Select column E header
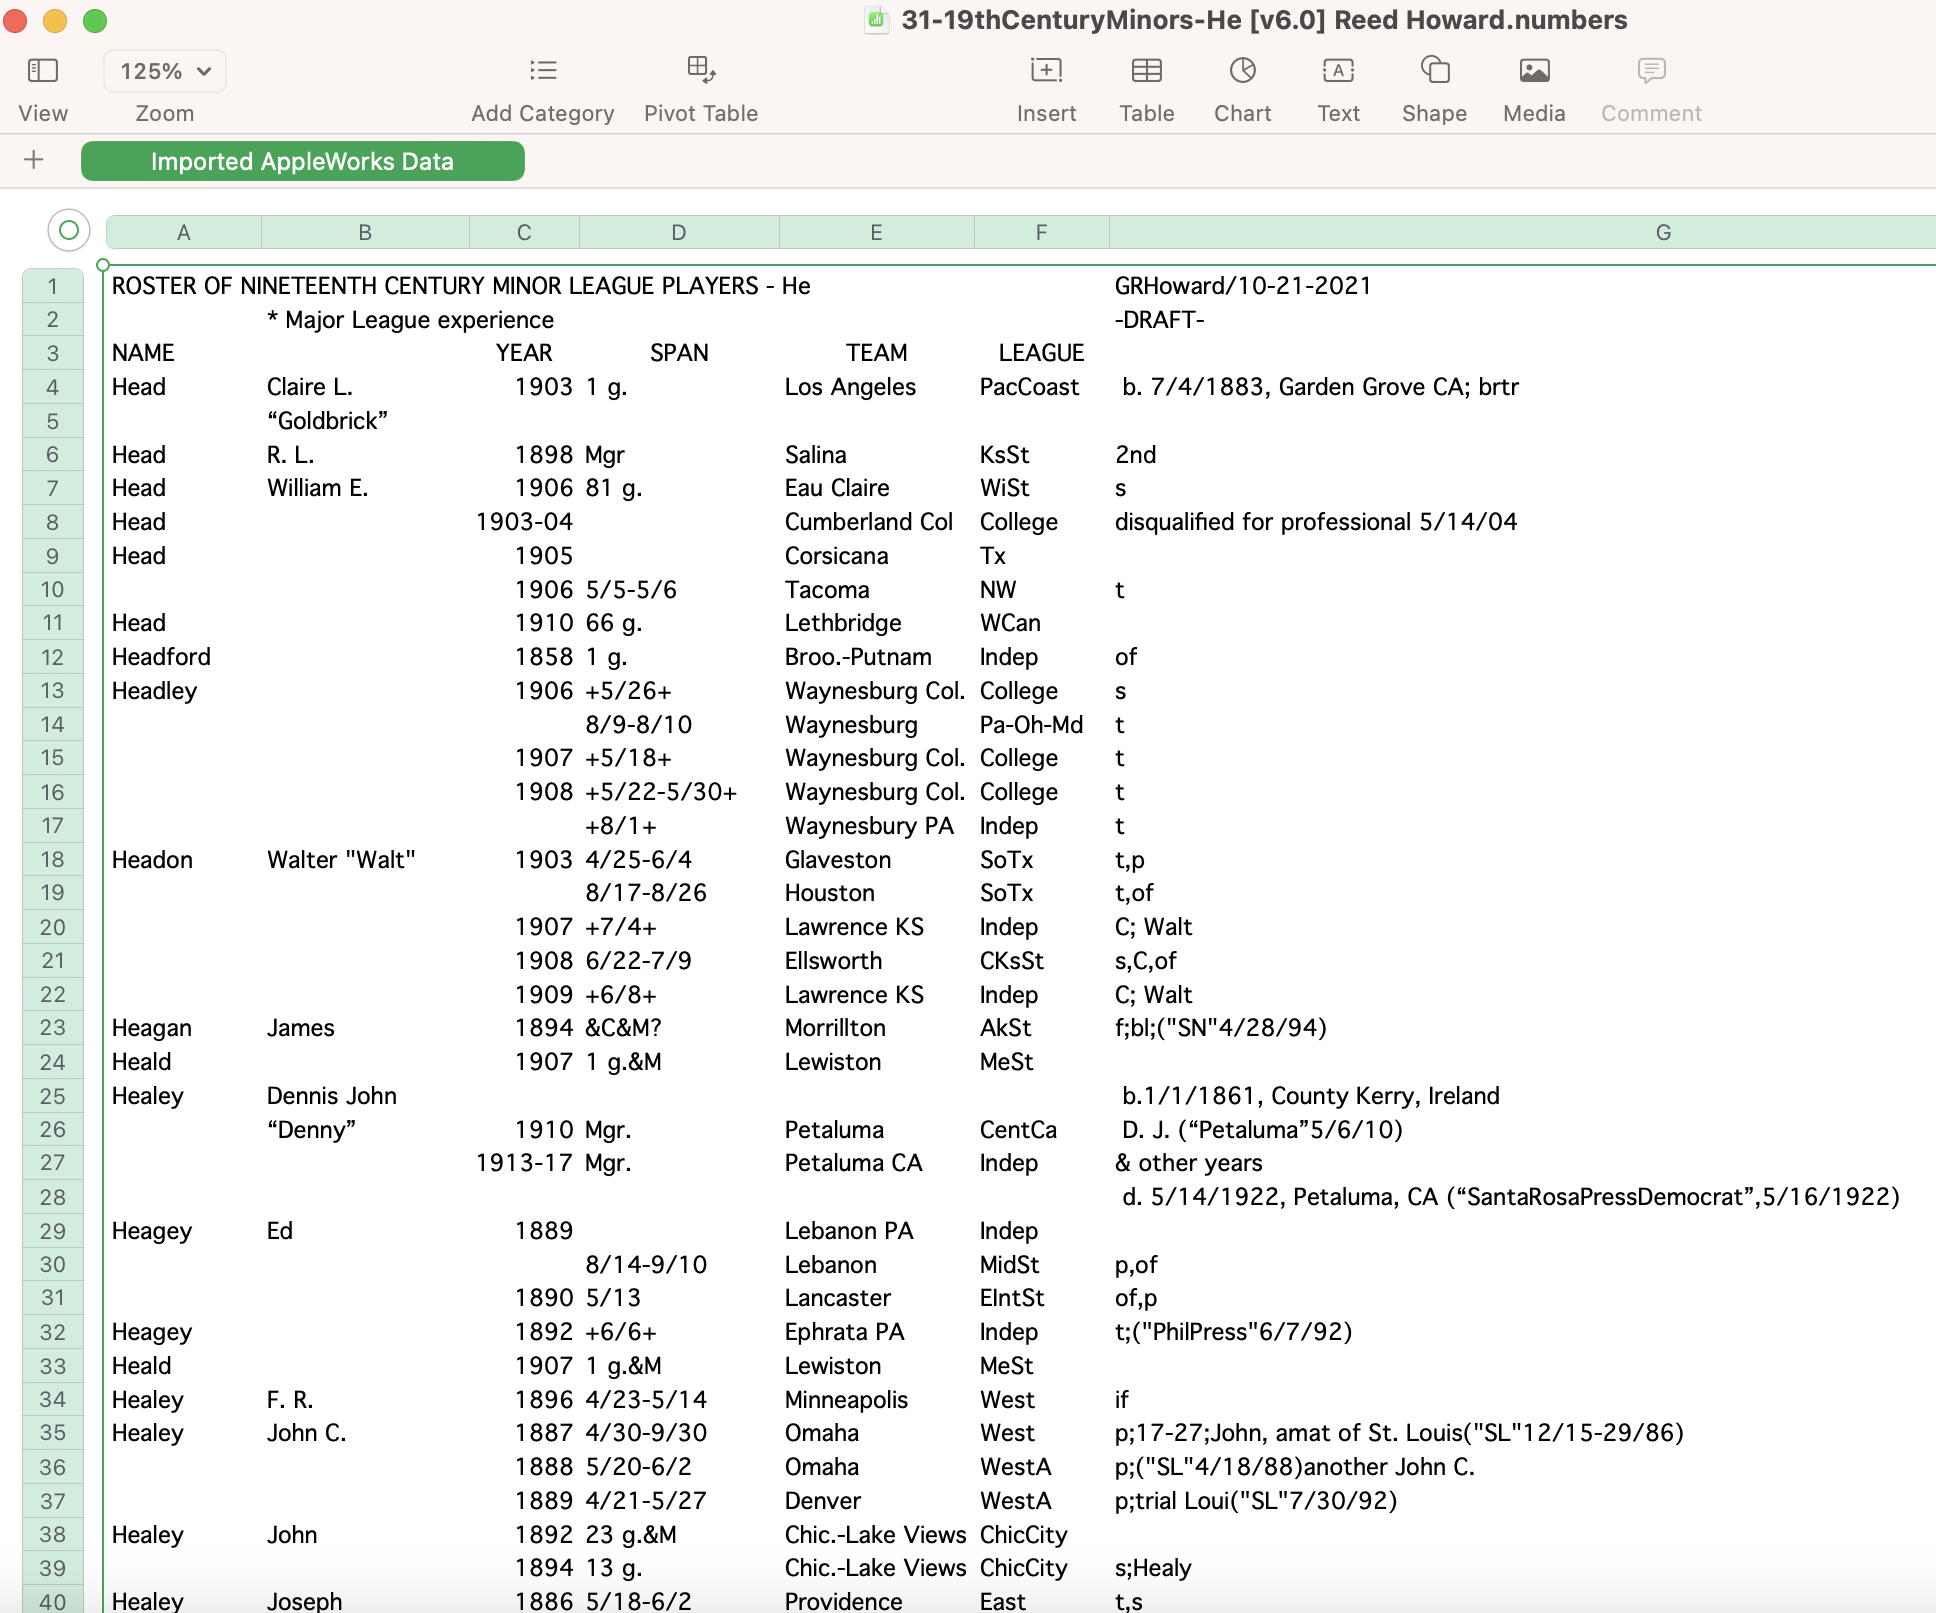The image size is (1936, 1613). [876, 232]
